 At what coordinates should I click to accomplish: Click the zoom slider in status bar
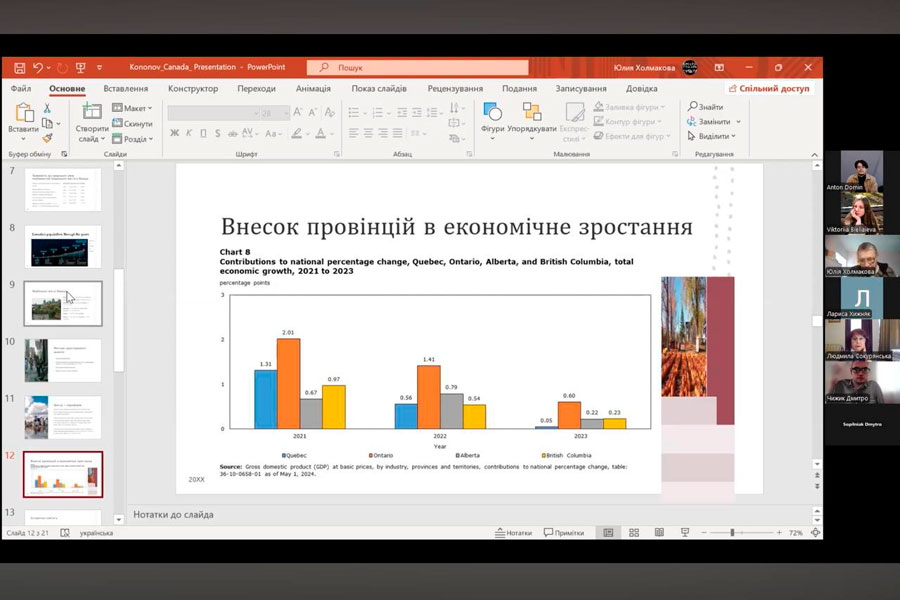coord(733,533)
